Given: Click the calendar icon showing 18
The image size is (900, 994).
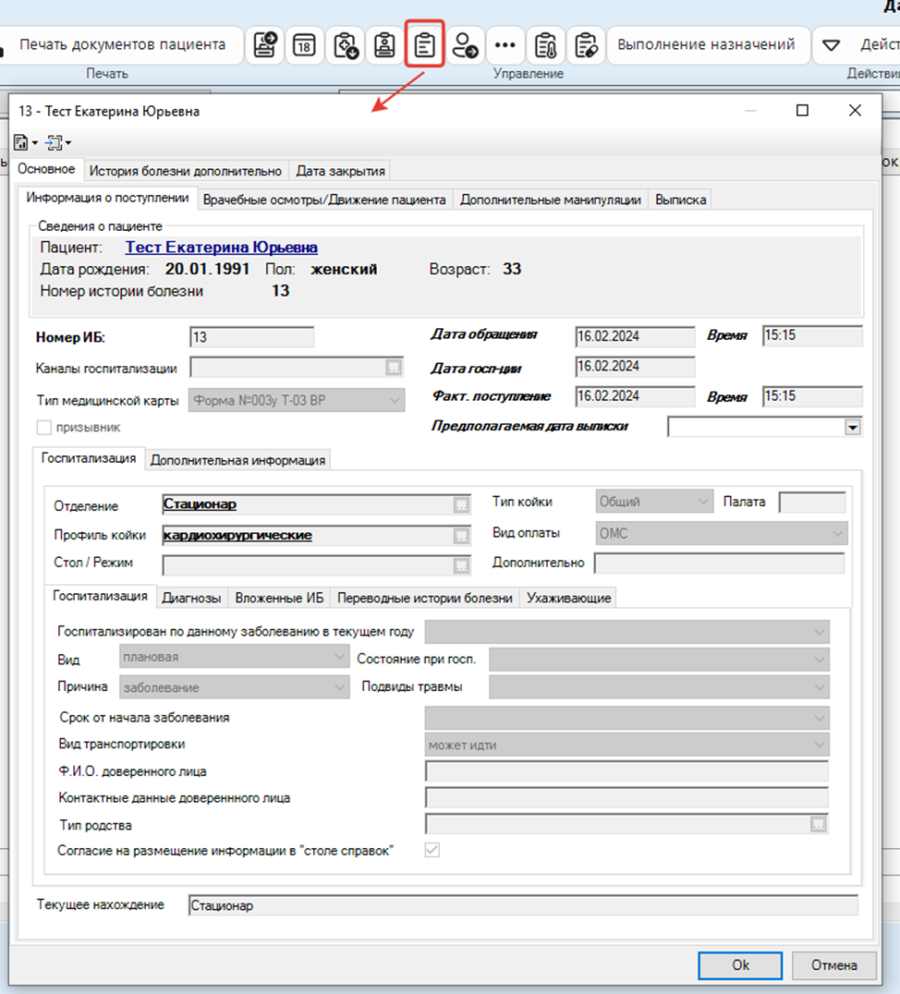Looking at the screenshot, I should click(x=304, y=45).
